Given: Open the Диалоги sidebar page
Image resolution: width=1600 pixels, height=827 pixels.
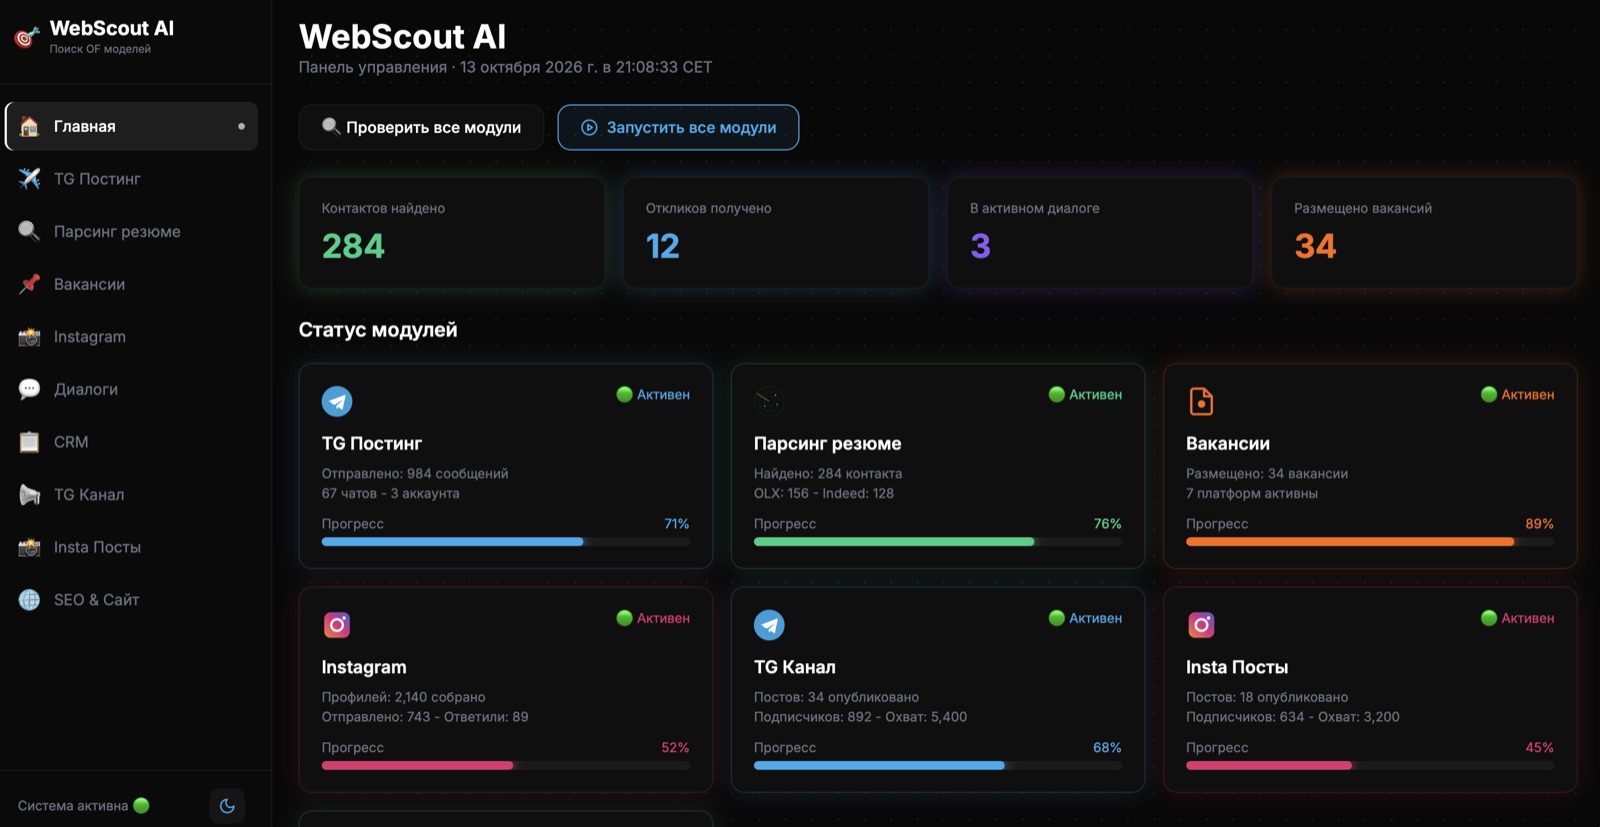Looking at the screenshot, I should pyautogui.click(x=132, y=389).
